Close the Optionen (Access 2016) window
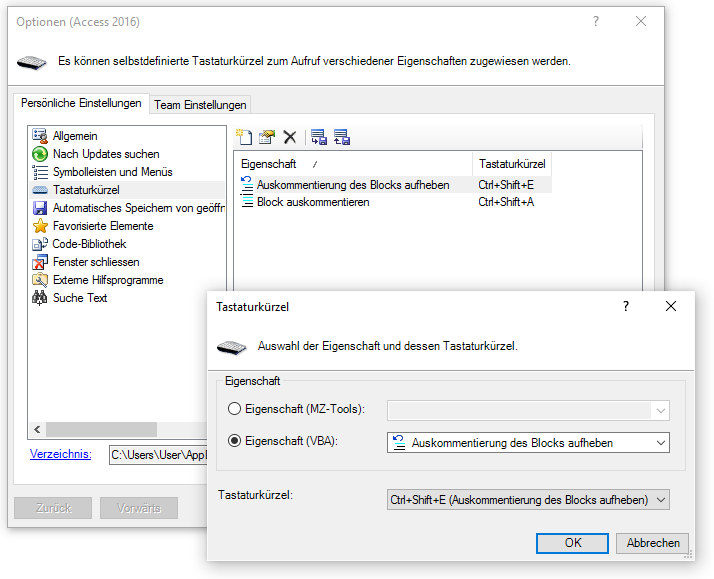The image size is (714, 579). point(641,21)
